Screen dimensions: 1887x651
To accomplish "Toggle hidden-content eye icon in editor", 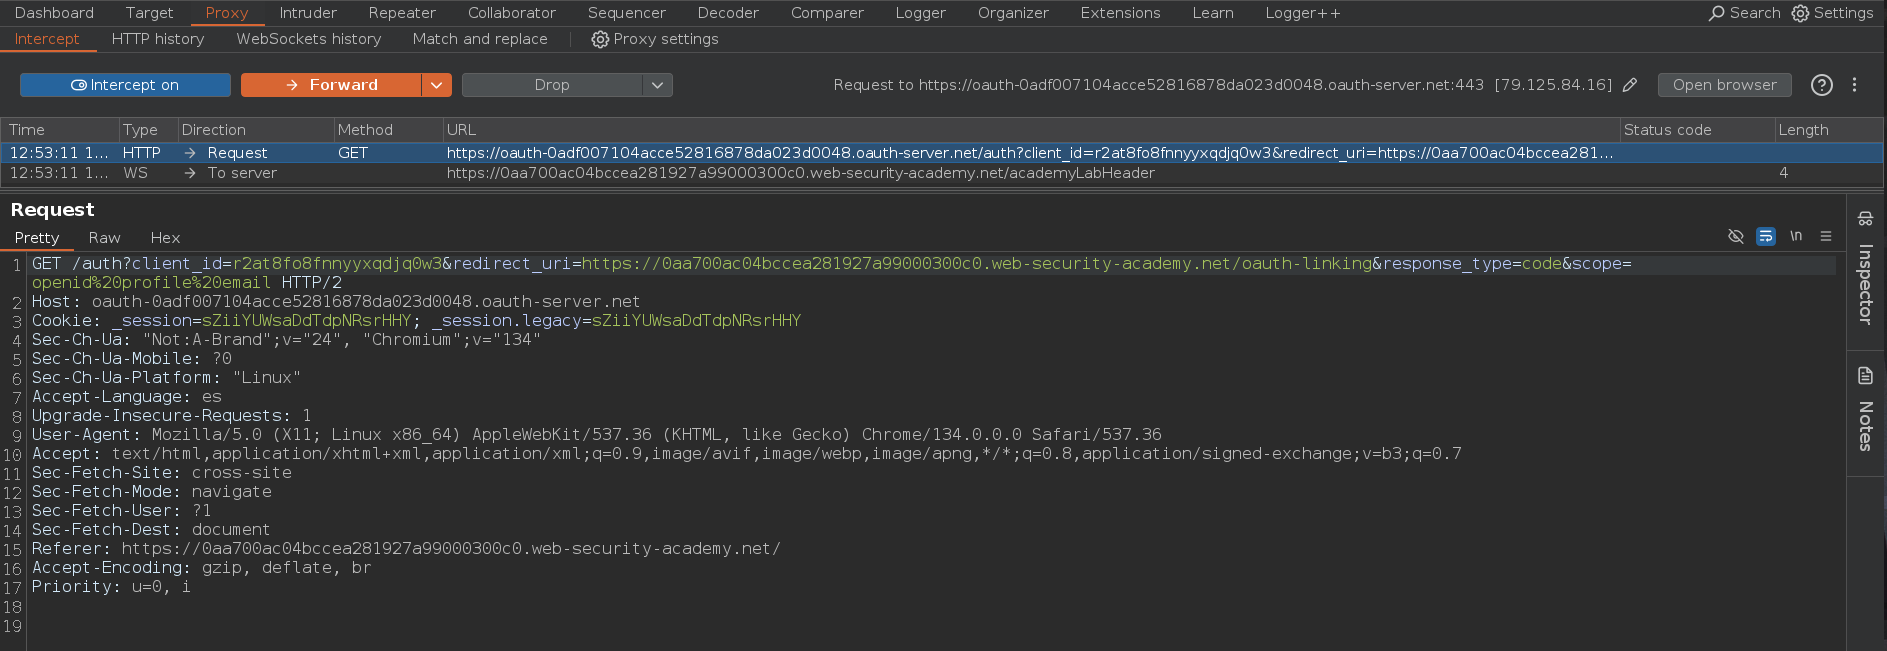I will (1736, 236).
